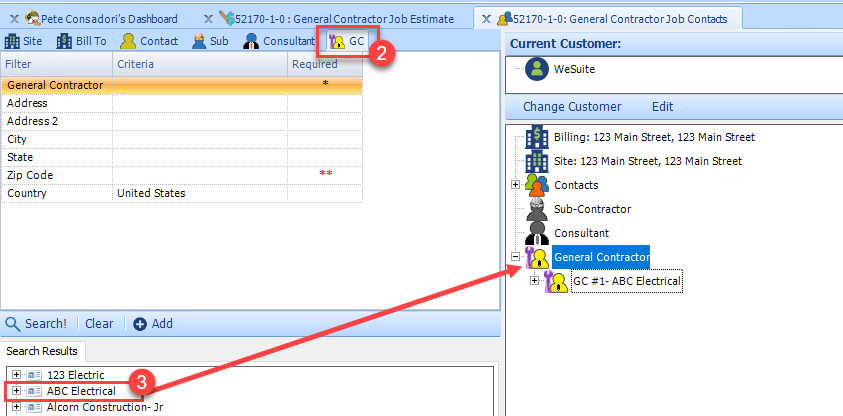
Task: Select the Search Results tab
Action: click(x=42, y=352)
